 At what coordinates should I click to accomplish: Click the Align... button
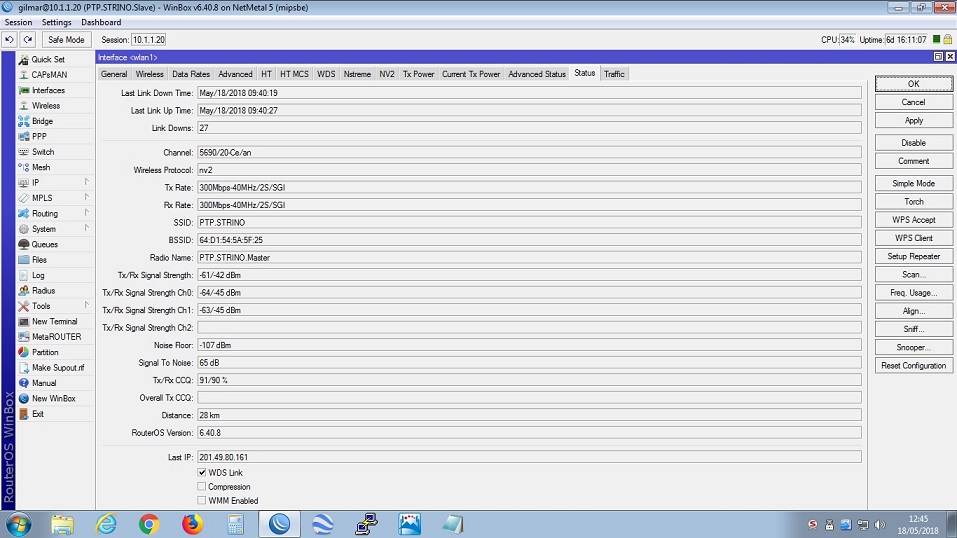click(914, 311)
